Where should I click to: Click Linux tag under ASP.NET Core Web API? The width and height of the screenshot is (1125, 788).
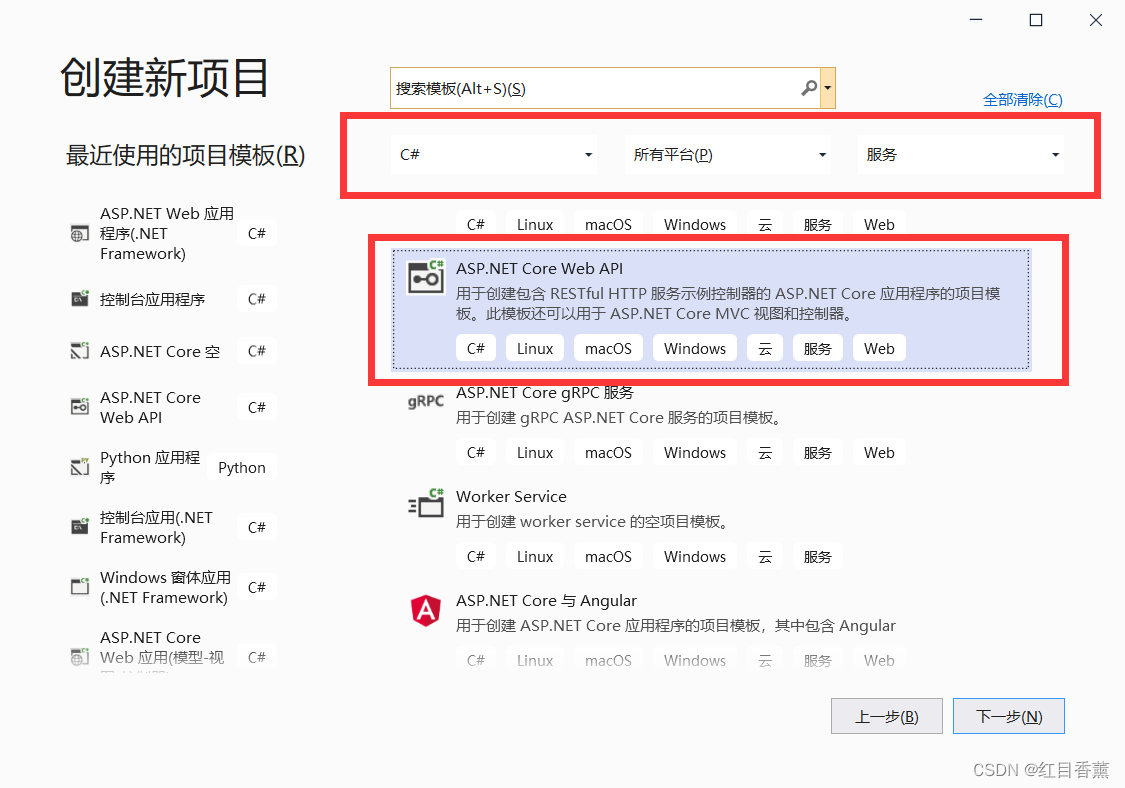535,349
